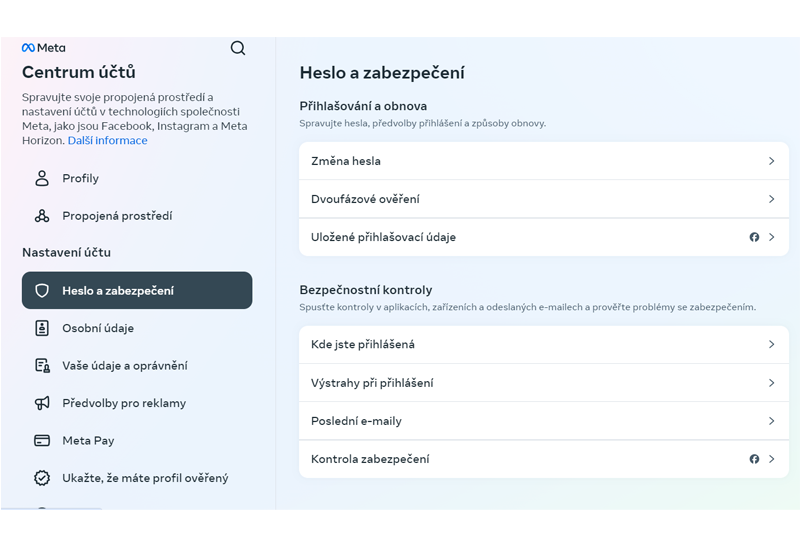Click Facebook icon in Kontrola zabezpečení row
The image size is (800, 547).
[x=754, y=459]
